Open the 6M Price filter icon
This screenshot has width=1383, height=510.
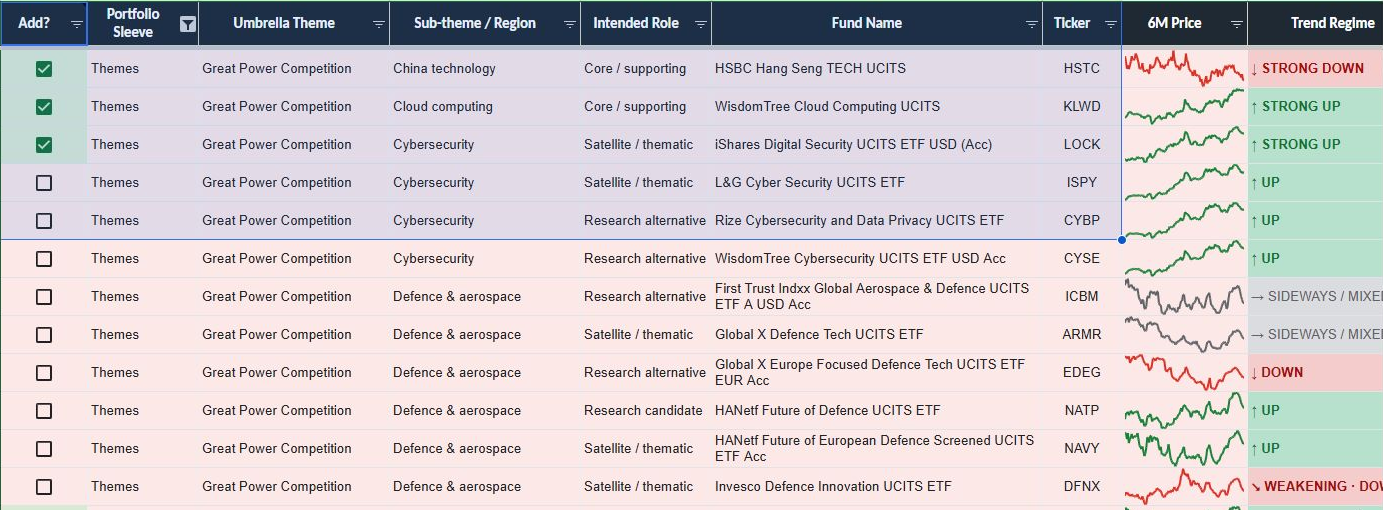click(x=1236, y=24)
